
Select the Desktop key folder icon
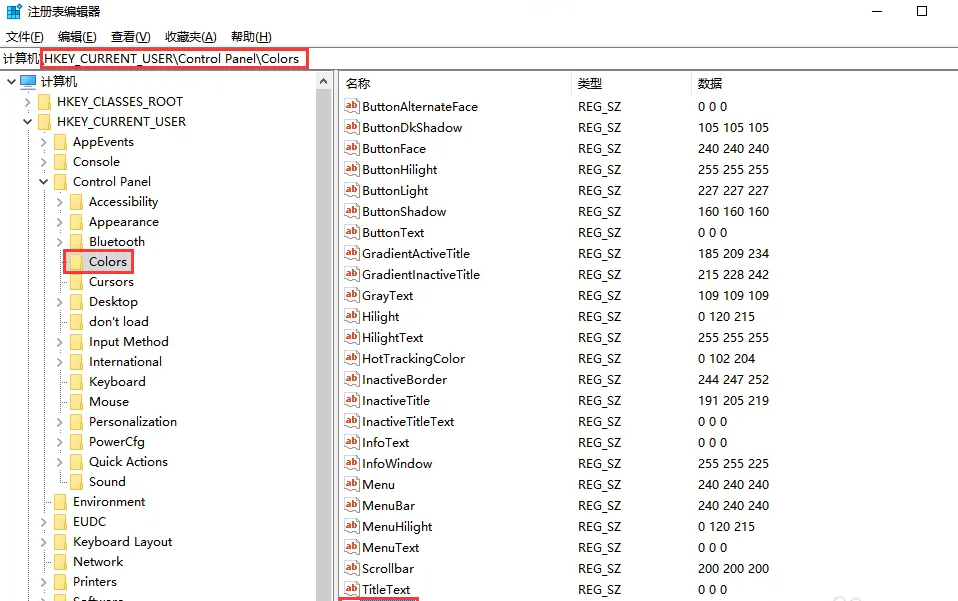[76, 301]
